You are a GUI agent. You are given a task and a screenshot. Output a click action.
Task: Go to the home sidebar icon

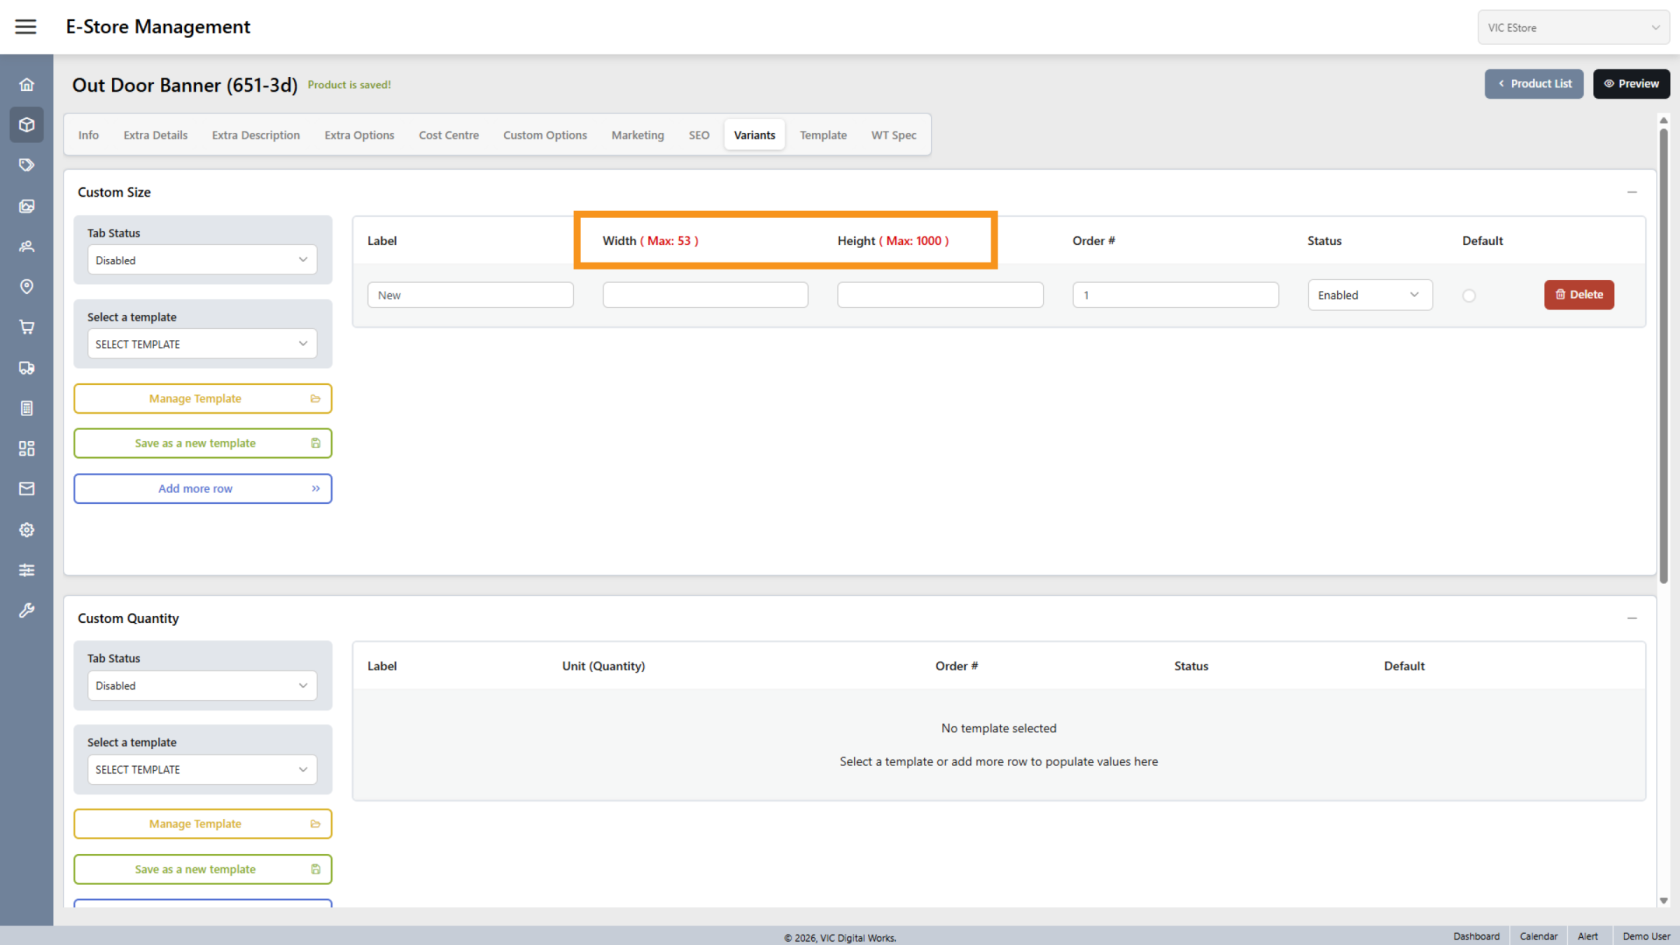[27, 85]
